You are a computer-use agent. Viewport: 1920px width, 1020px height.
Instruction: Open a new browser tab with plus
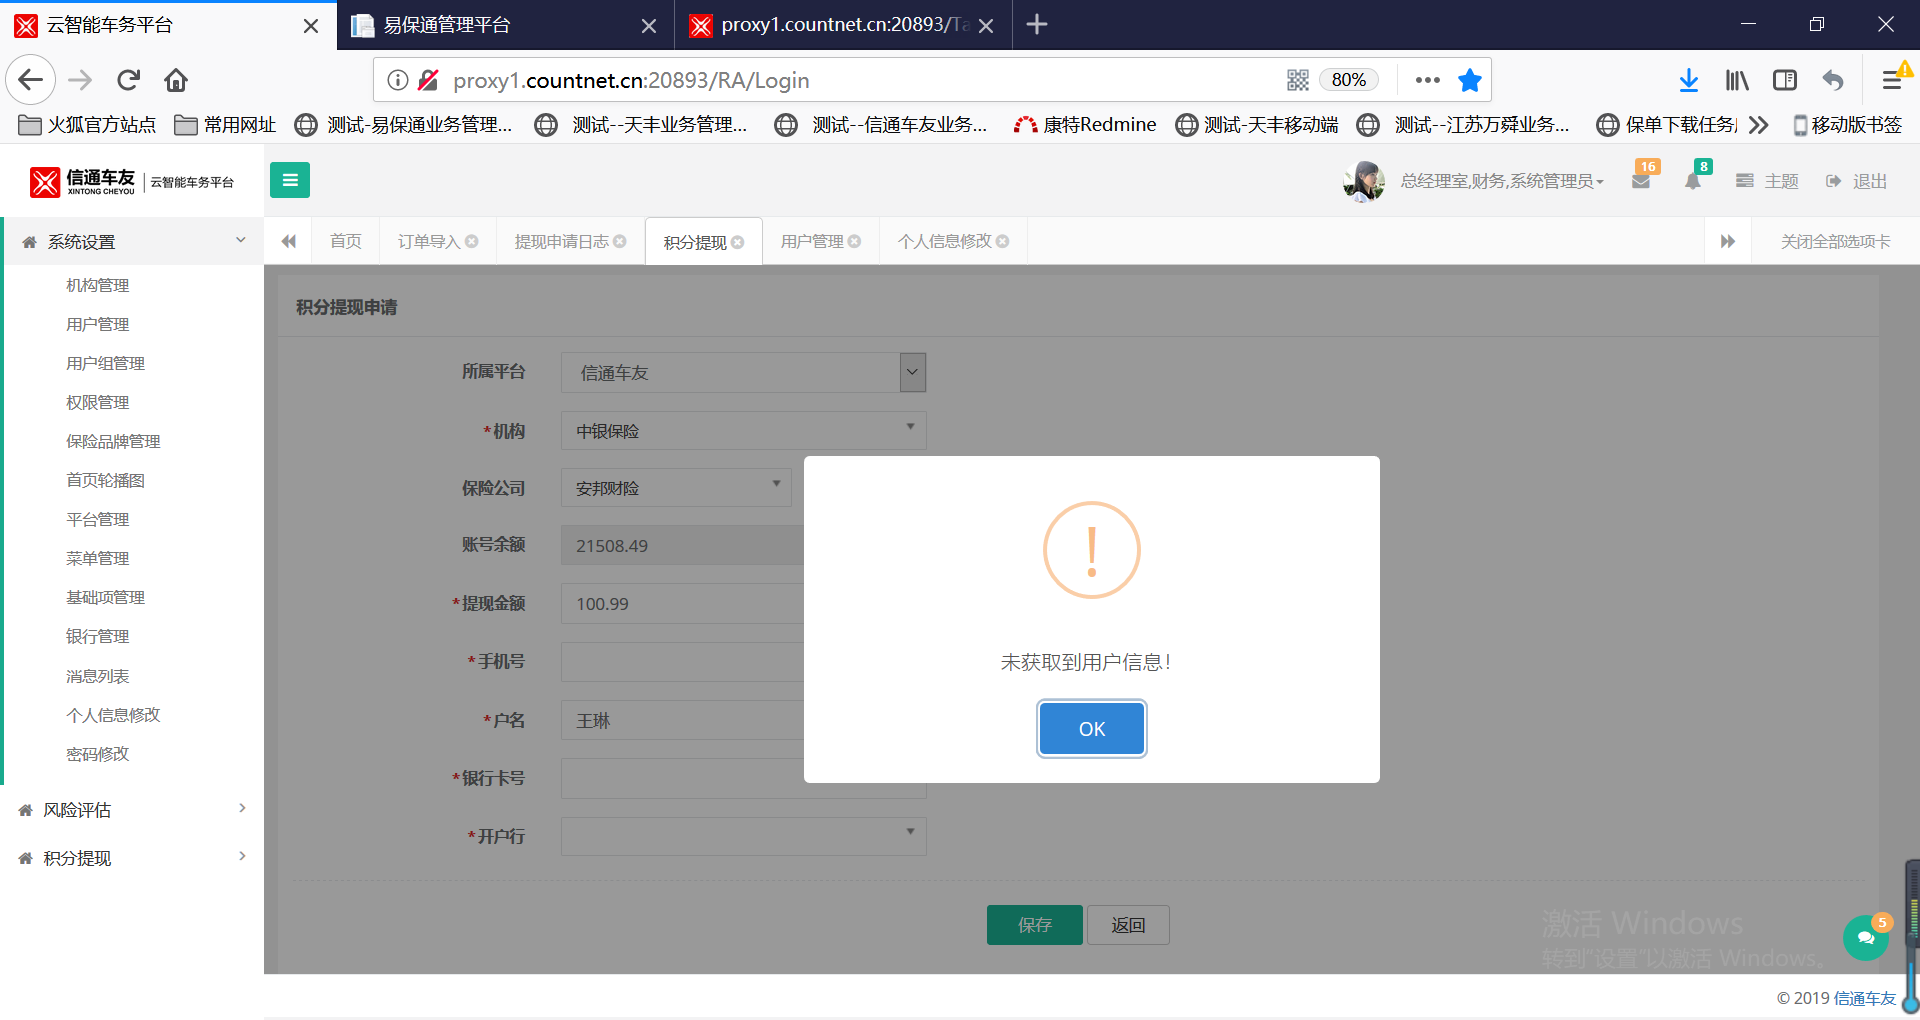pyautogui.click(x=1037, y=24)
